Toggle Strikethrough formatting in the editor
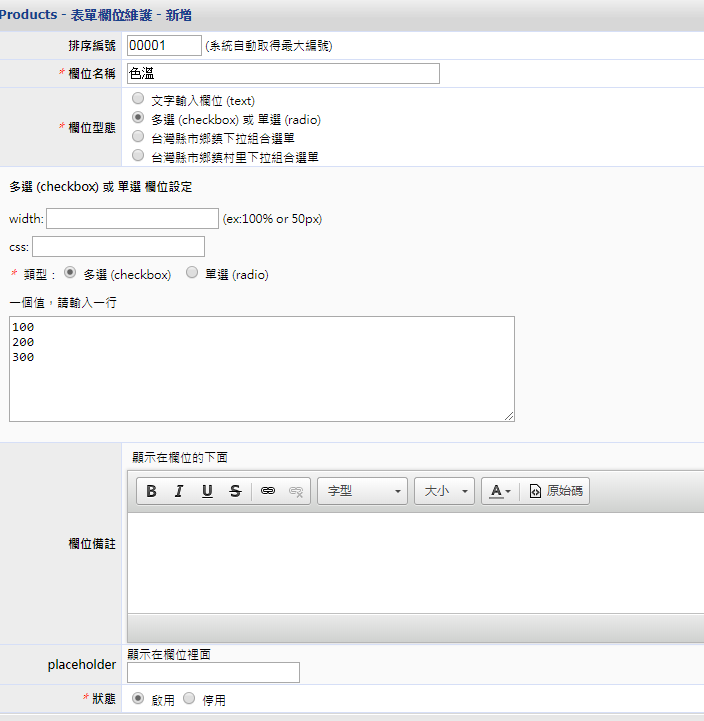Image resolution: width=704 pixels, height=721 pixels. [235, 491]
